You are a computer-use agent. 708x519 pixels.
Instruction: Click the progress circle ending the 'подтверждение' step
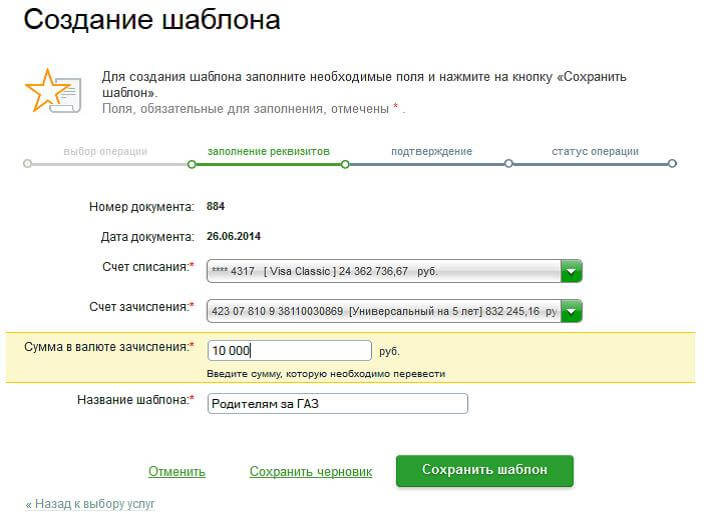coord(508,164)
